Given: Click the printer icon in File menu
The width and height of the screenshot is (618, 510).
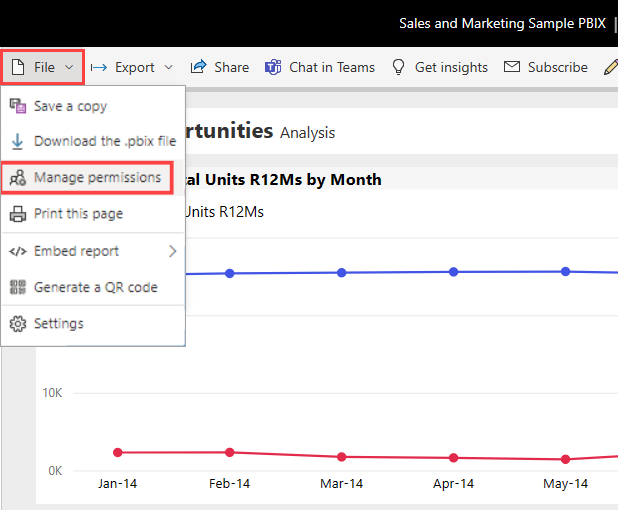Looking at the screenshot, I should 17,214.
